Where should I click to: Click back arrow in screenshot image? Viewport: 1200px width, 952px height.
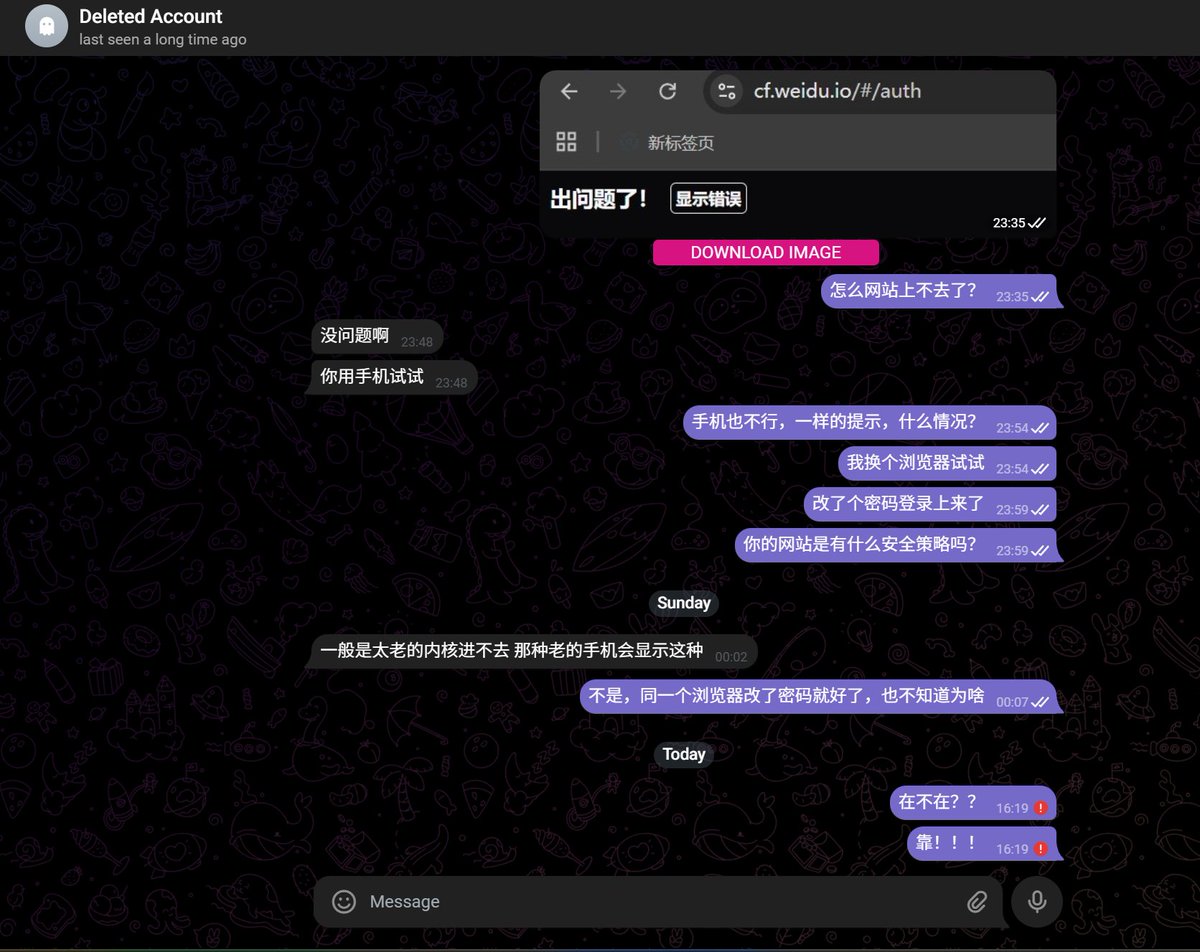coord(569,92)
